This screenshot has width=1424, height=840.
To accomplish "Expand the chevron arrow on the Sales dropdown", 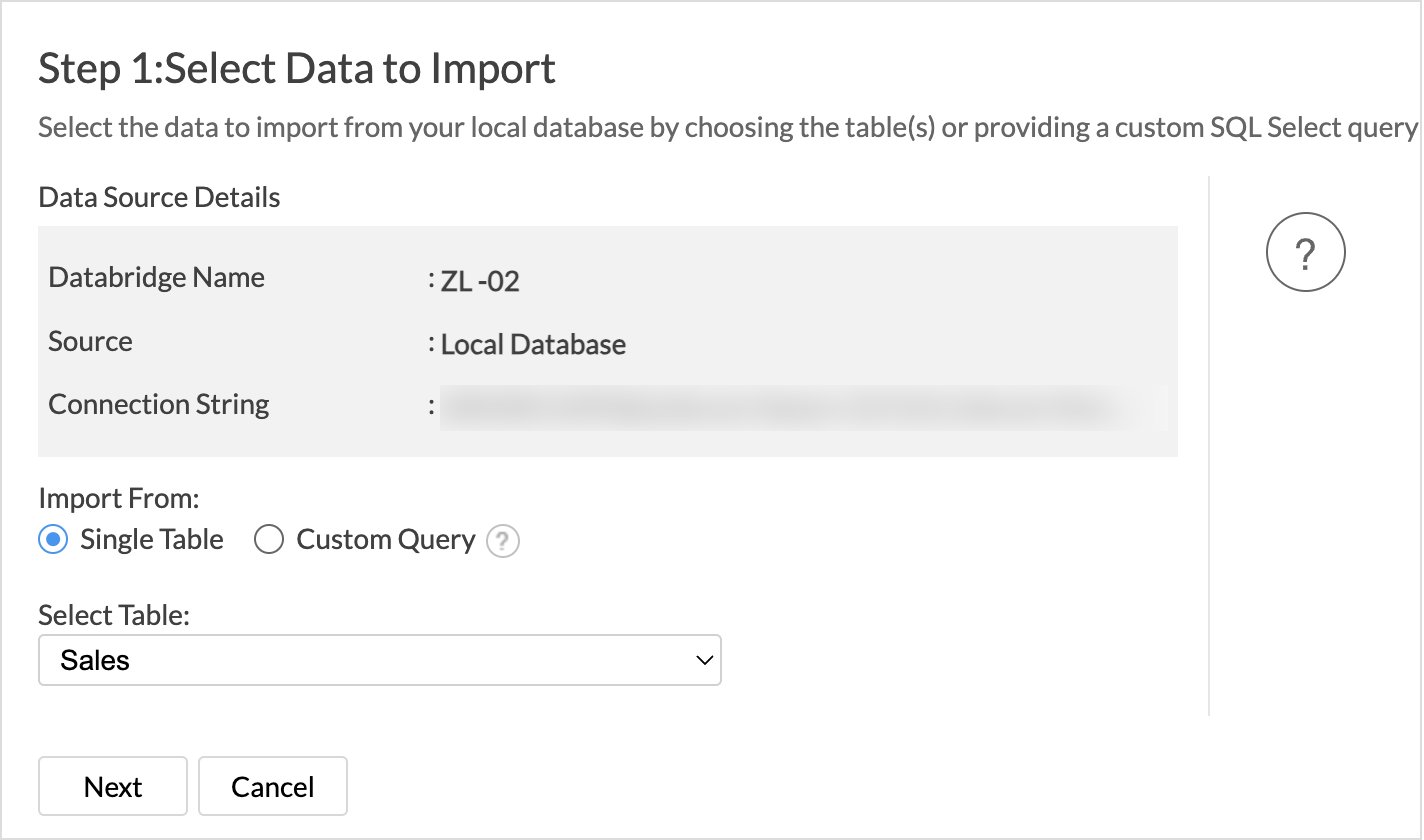I will click(x=704, y=660).
